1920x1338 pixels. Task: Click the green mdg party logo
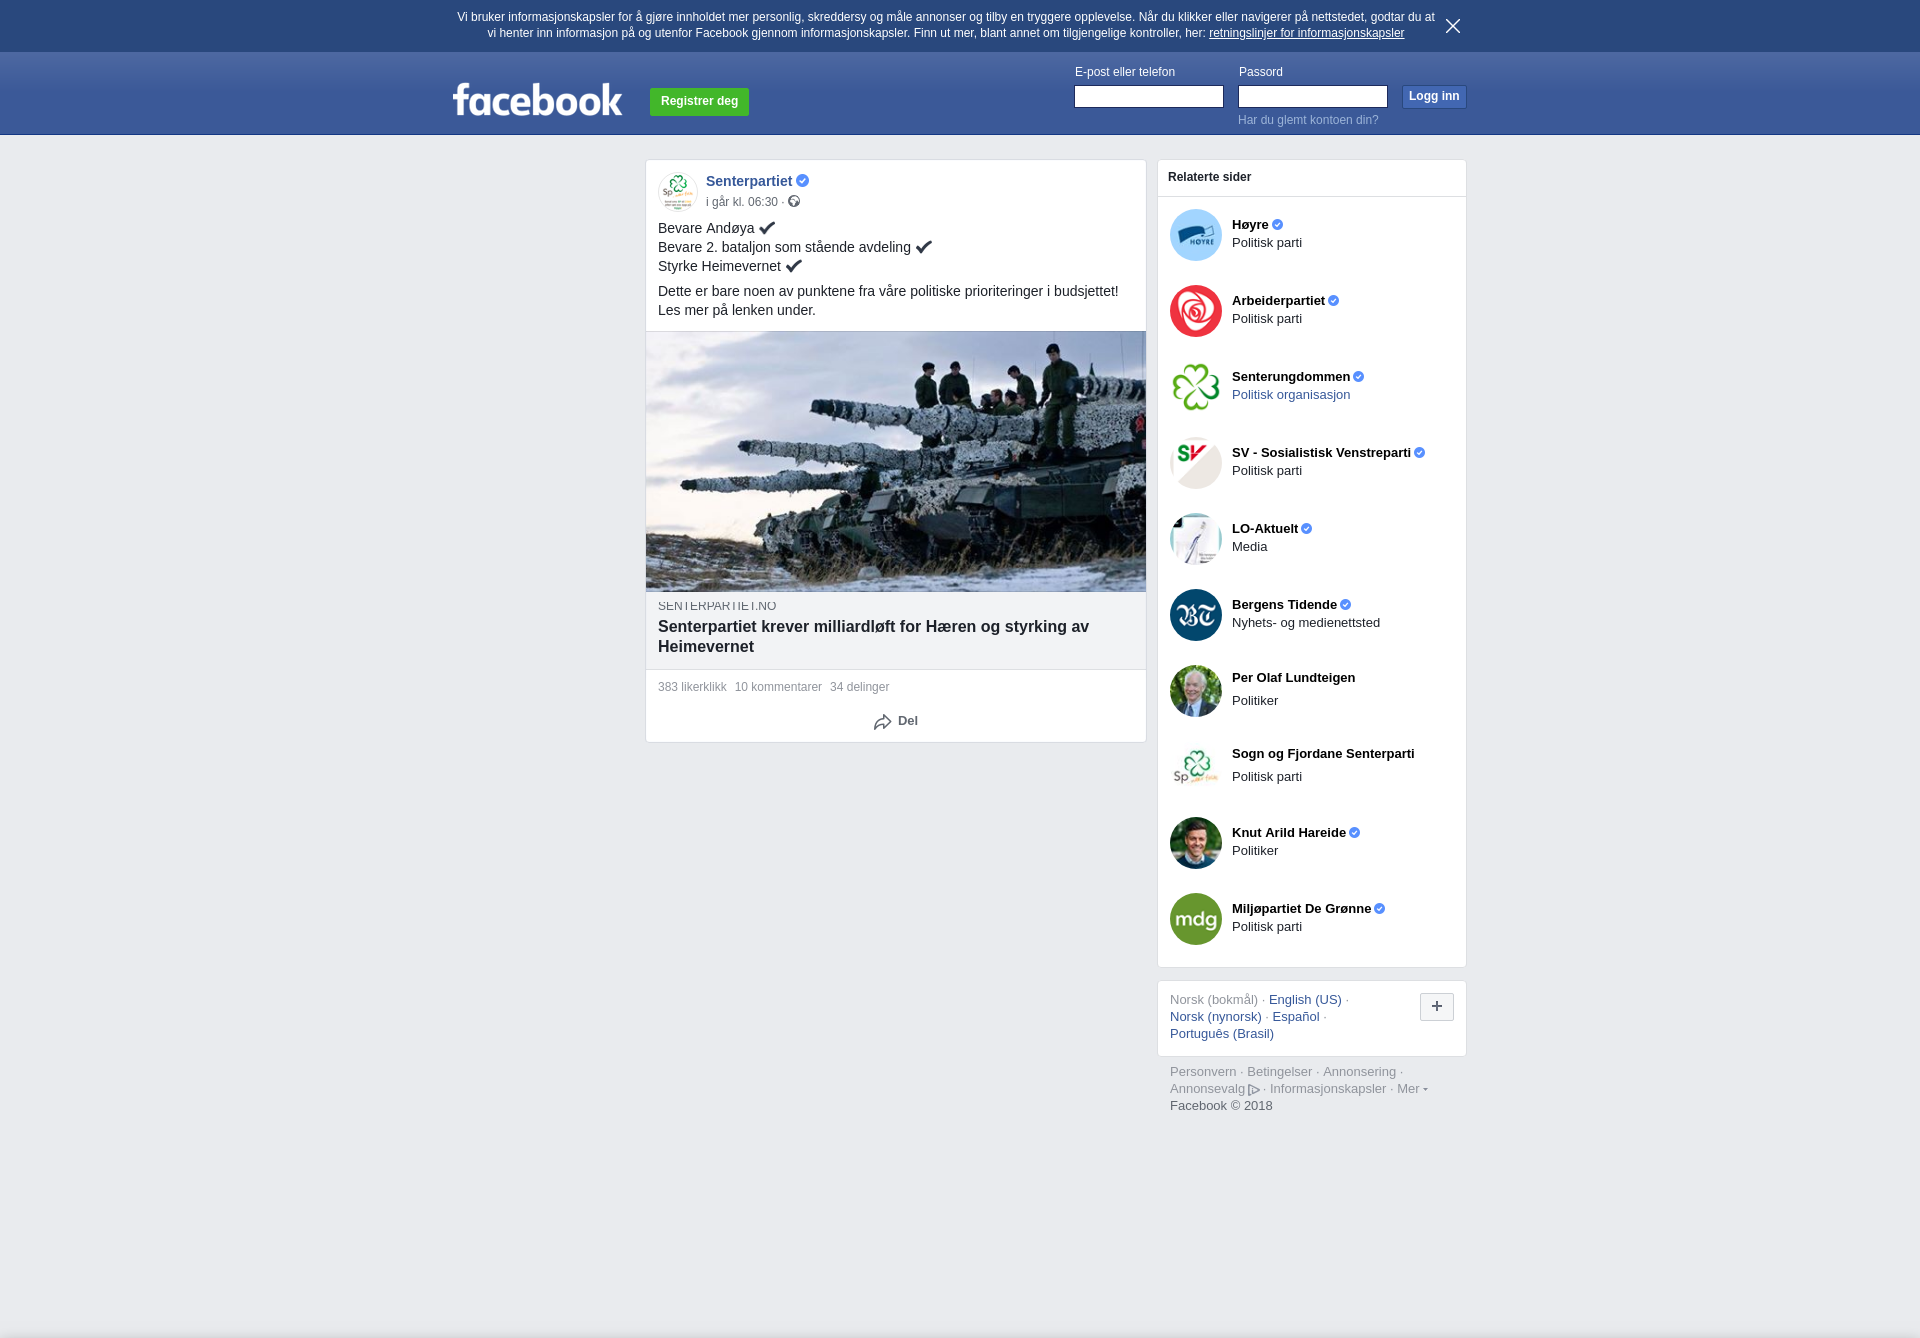point(1196,919)
